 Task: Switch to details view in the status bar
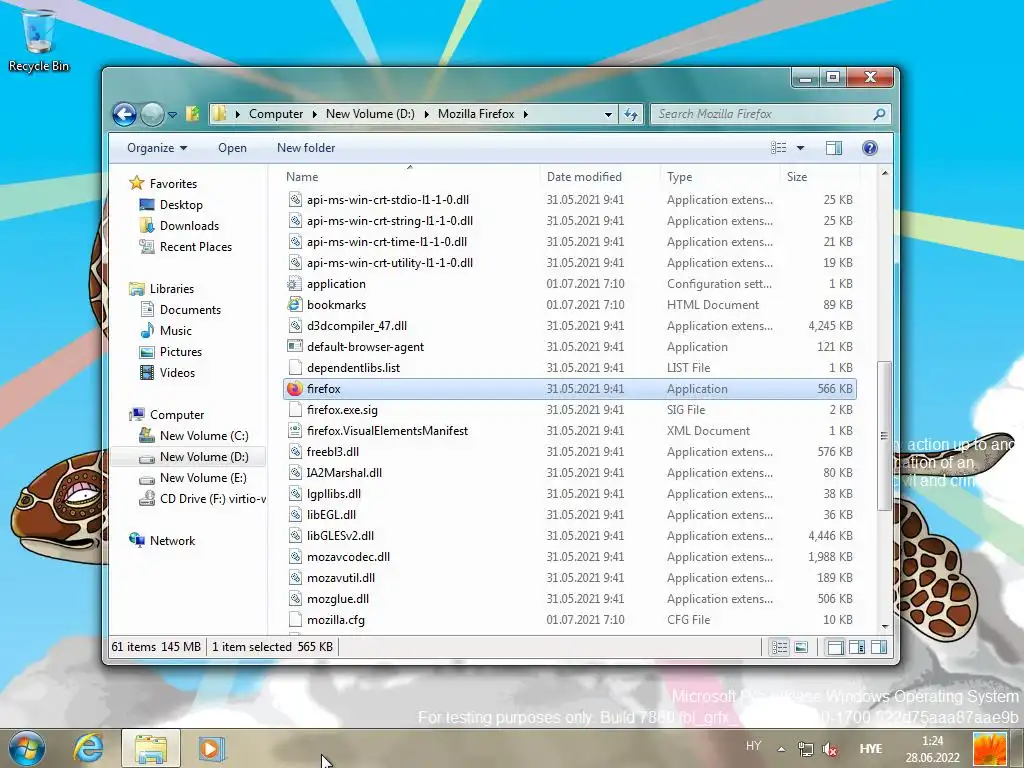click(779, 647)
